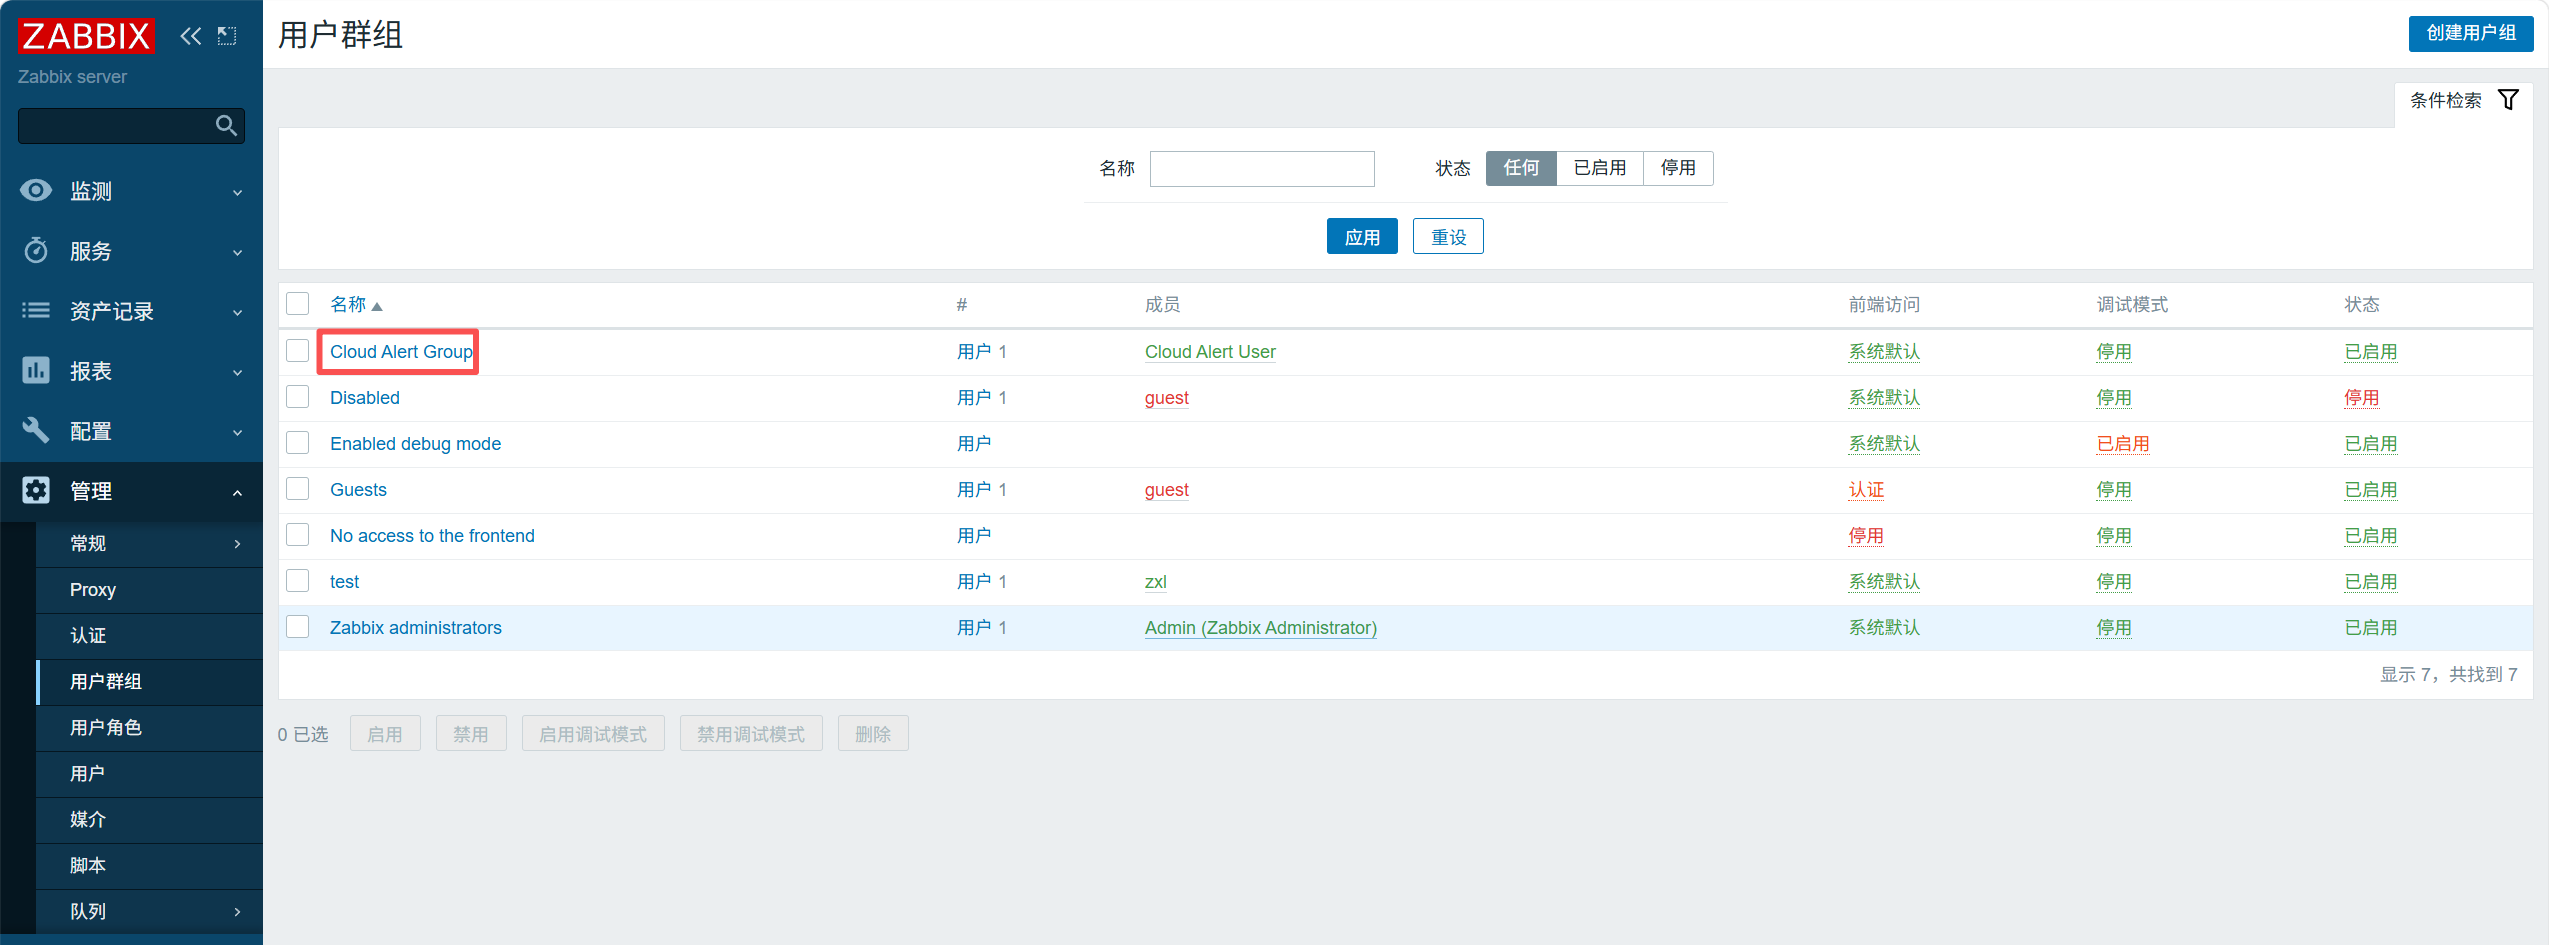Expand the 服务 menu chevron
This screenshot has width=2549, height=945.
[x=237, y=252]
